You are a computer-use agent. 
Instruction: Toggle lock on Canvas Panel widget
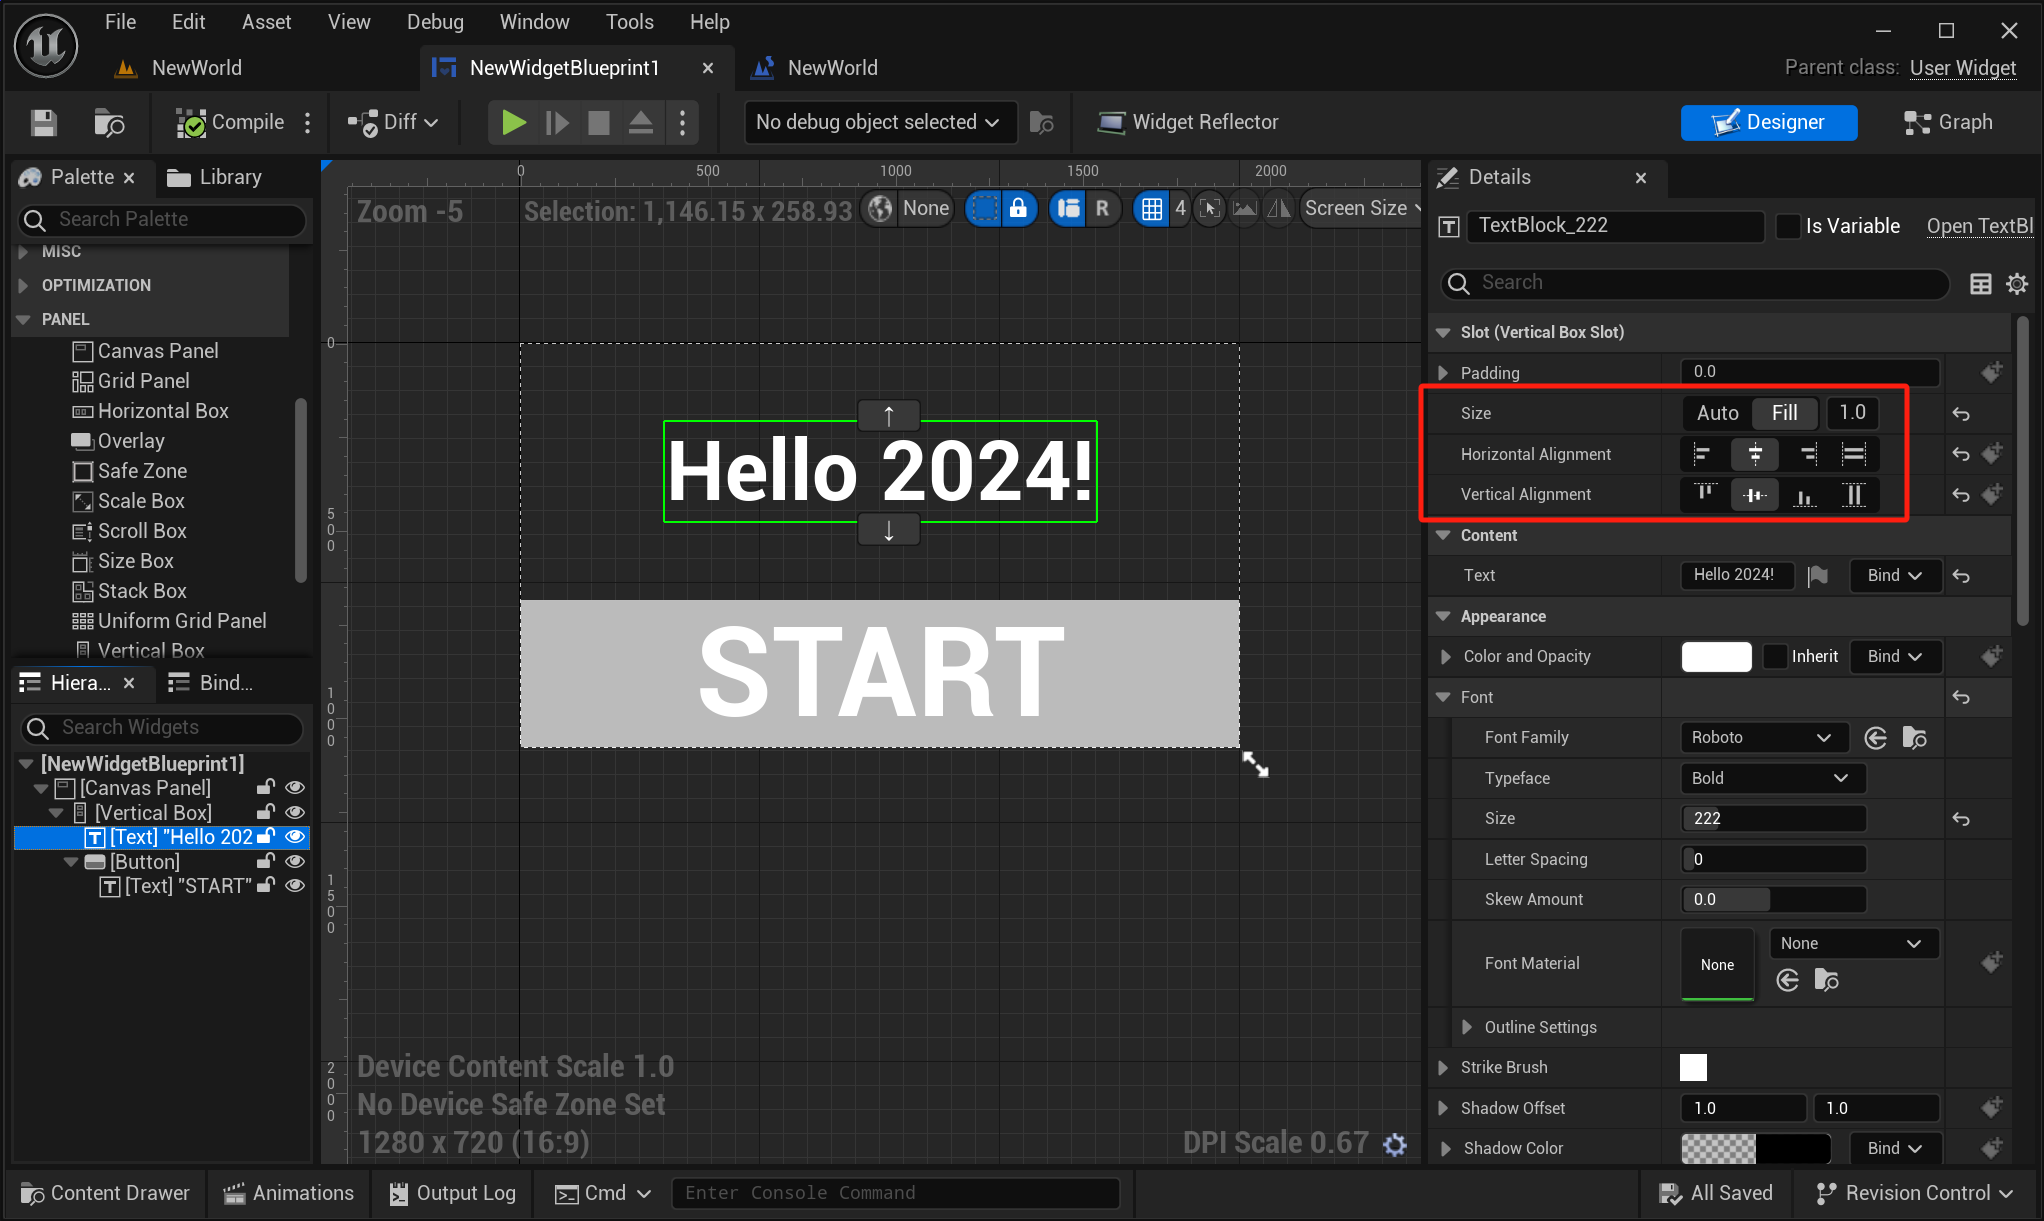265,788
